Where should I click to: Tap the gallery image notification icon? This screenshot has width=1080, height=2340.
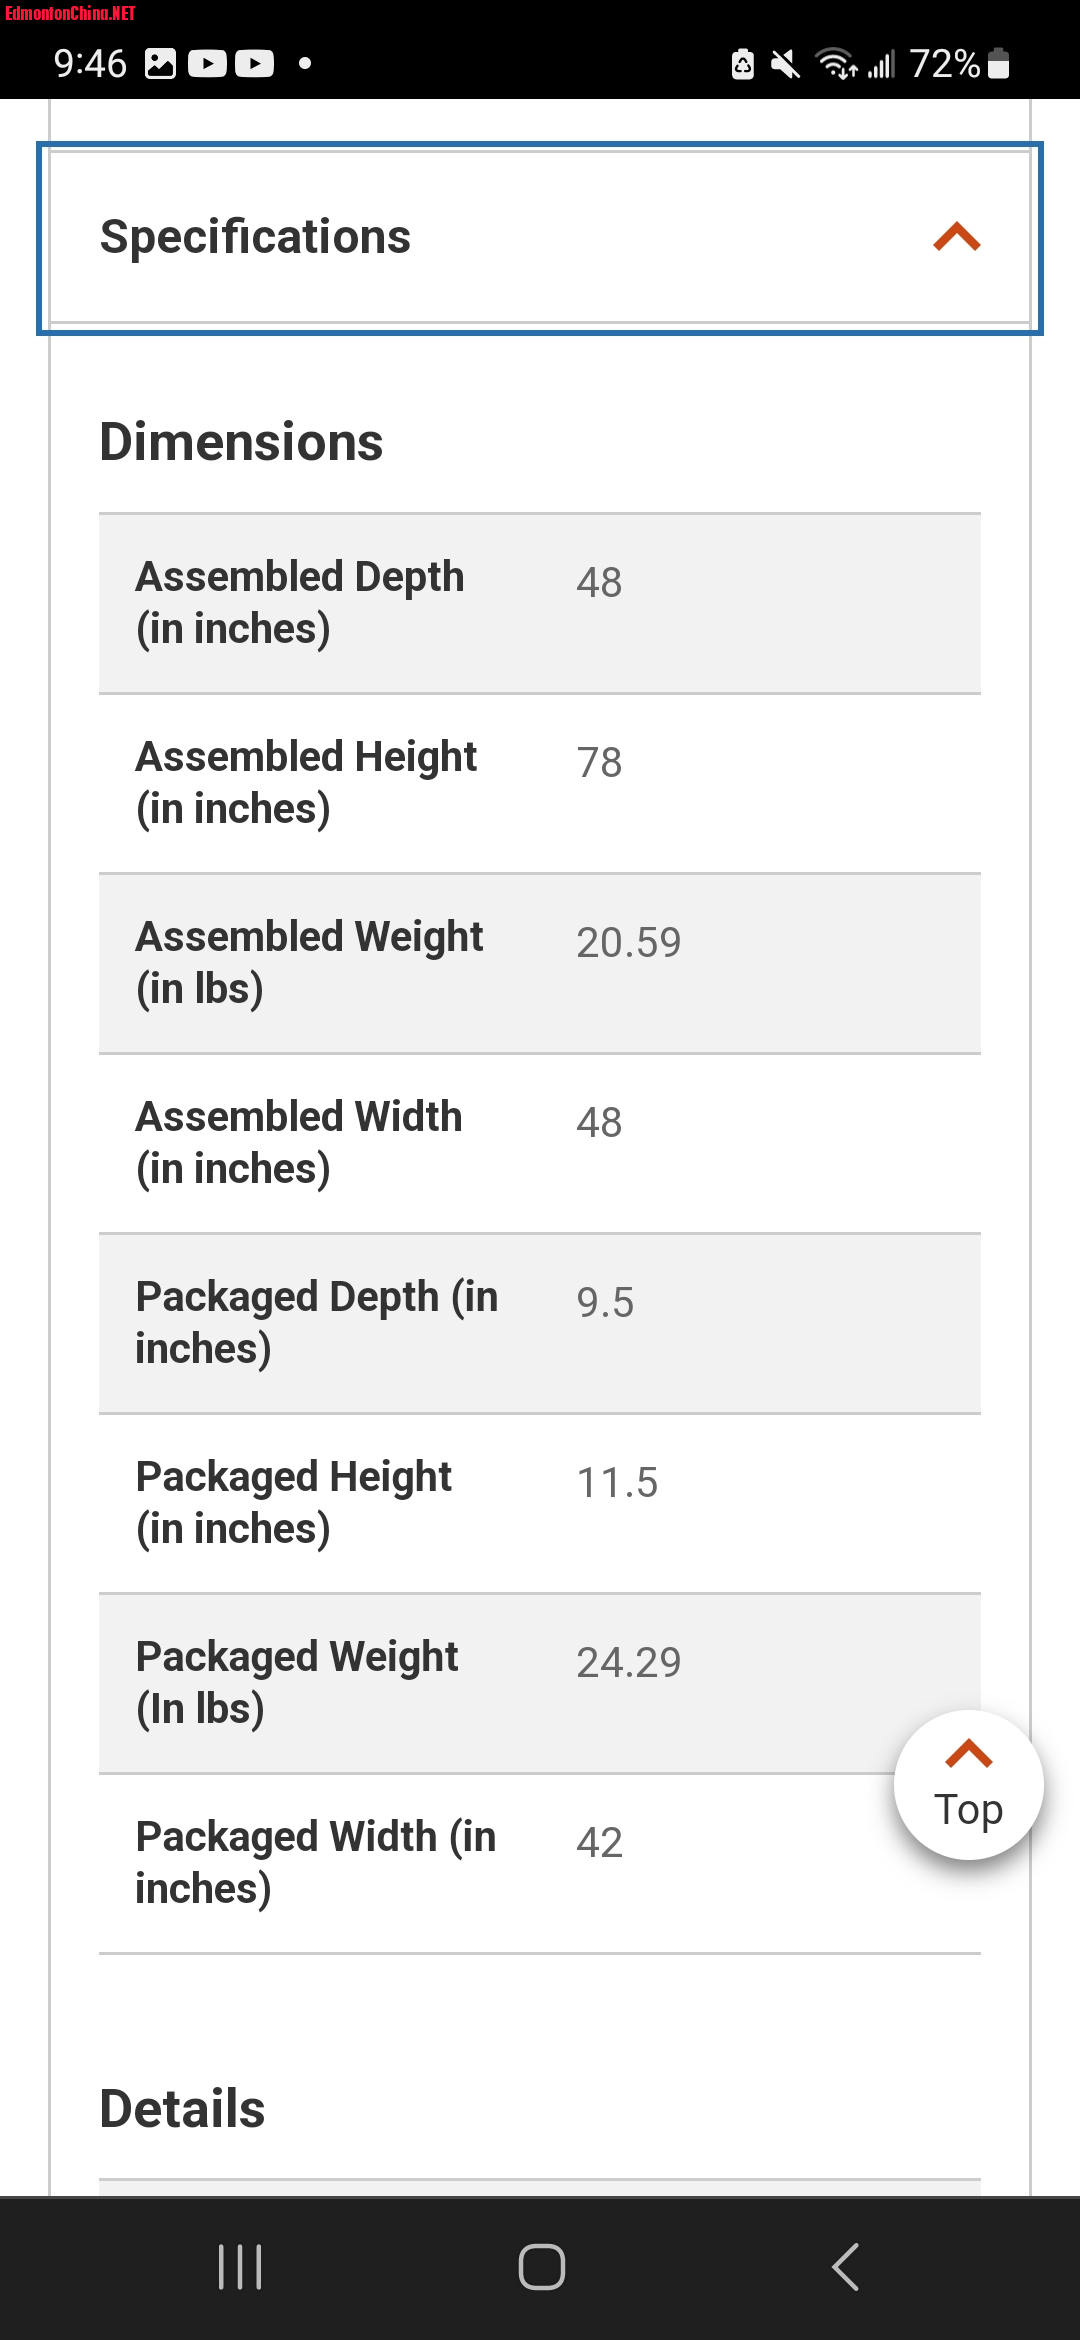160,64
